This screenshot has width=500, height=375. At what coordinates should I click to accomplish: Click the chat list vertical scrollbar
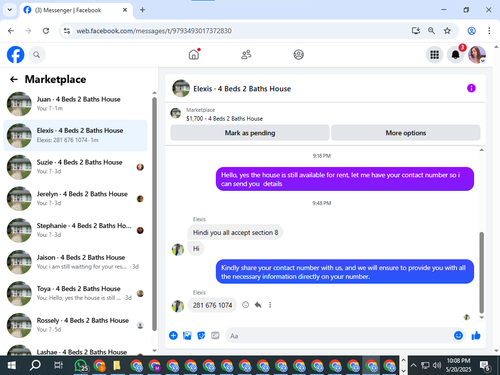tap(154, 213)
